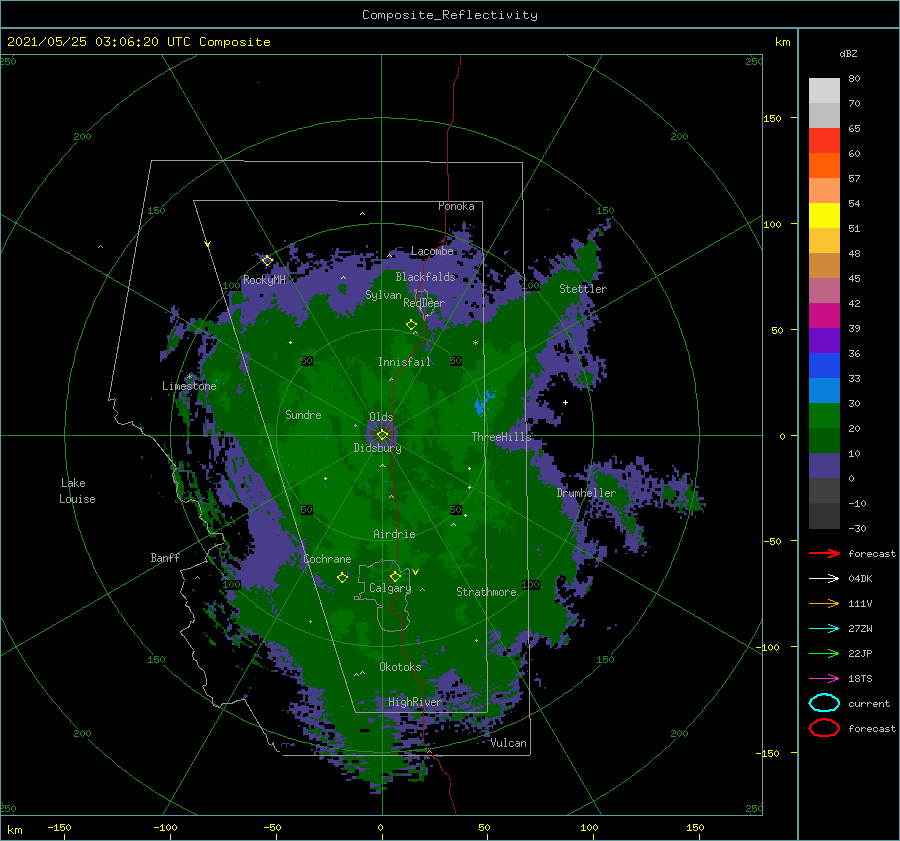Click the Olds town label
The image size is (900, 841).
381,417
